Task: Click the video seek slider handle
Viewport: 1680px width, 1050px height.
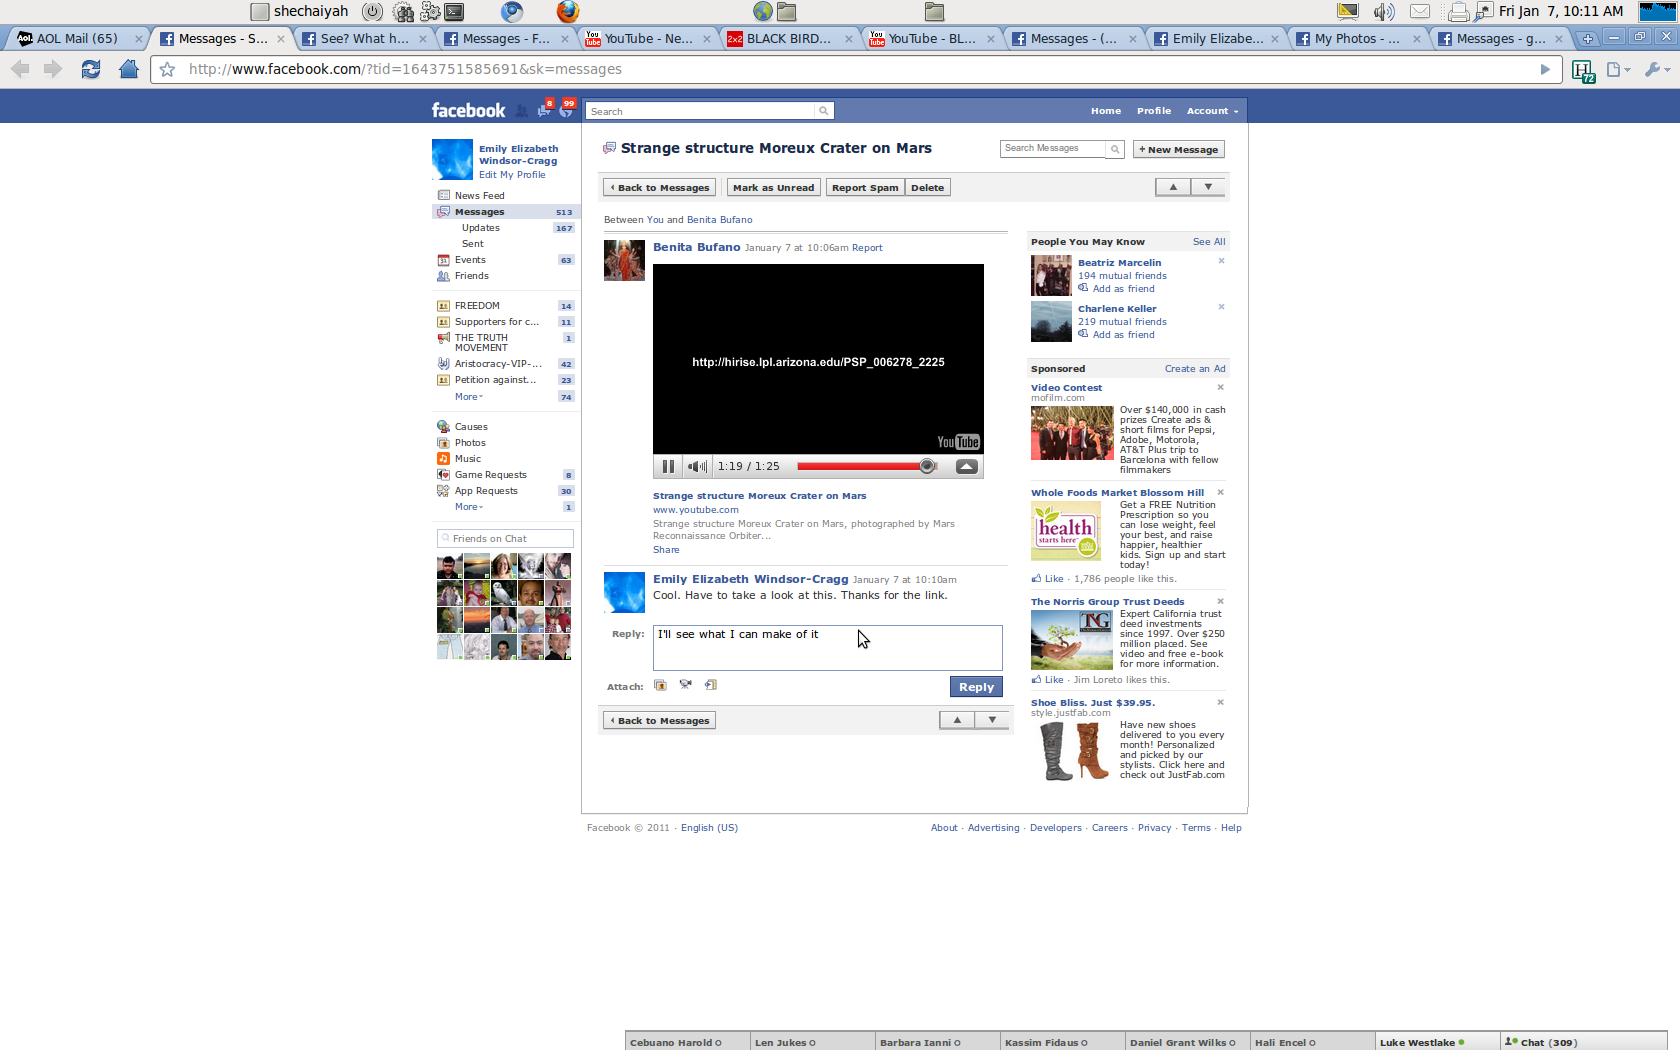Action: [x=927, y=466]
